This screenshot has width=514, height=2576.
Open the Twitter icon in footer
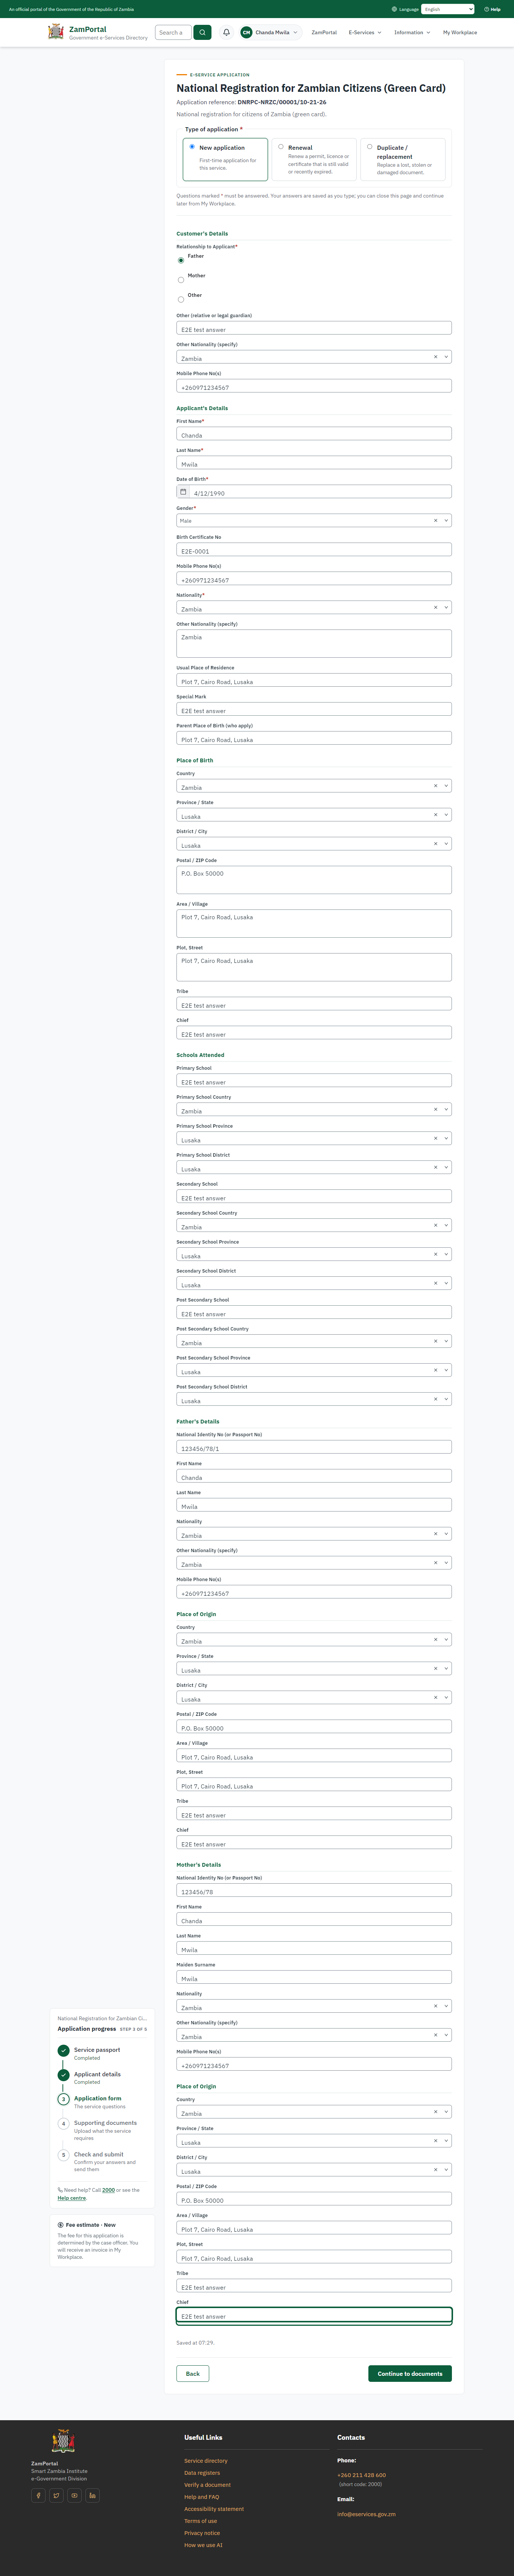tap(56, 2495)
